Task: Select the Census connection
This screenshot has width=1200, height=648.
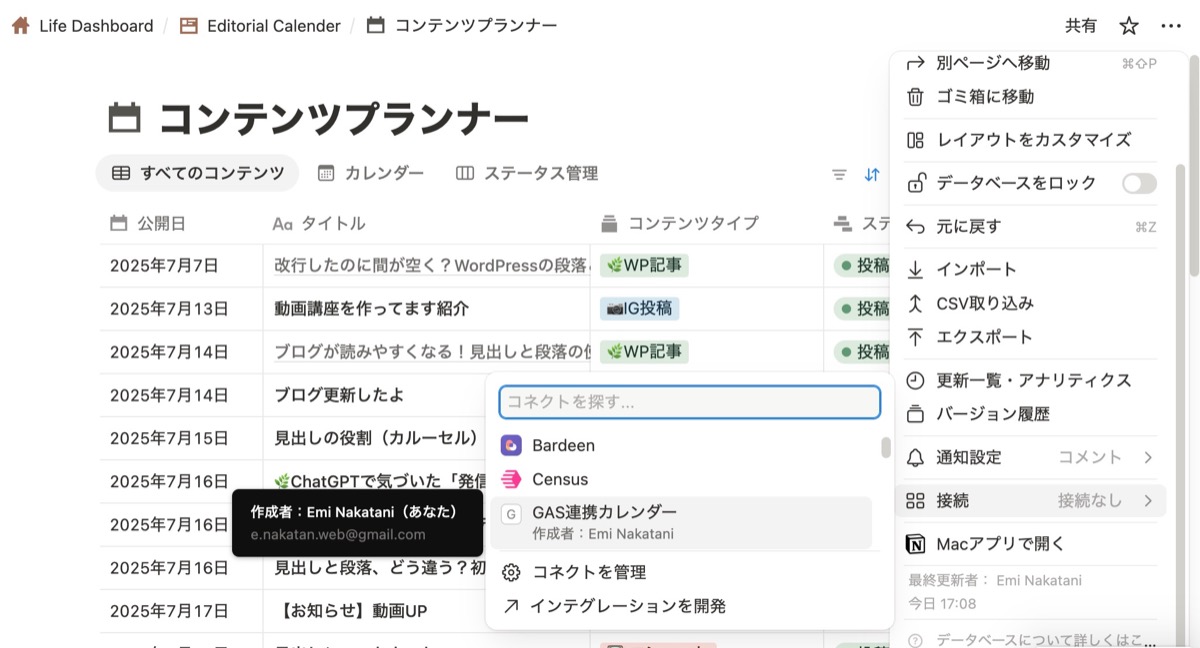Action: (x=560, y=479)
